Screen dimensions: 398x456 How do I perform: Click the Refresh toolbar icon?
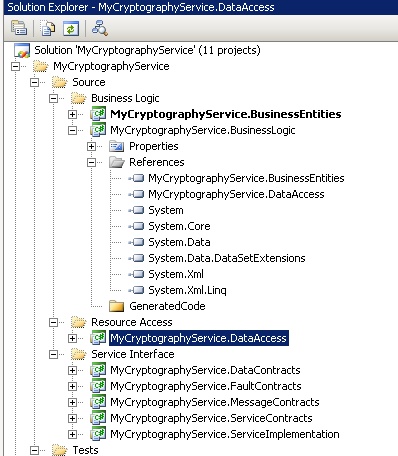[x=71, y=28]
